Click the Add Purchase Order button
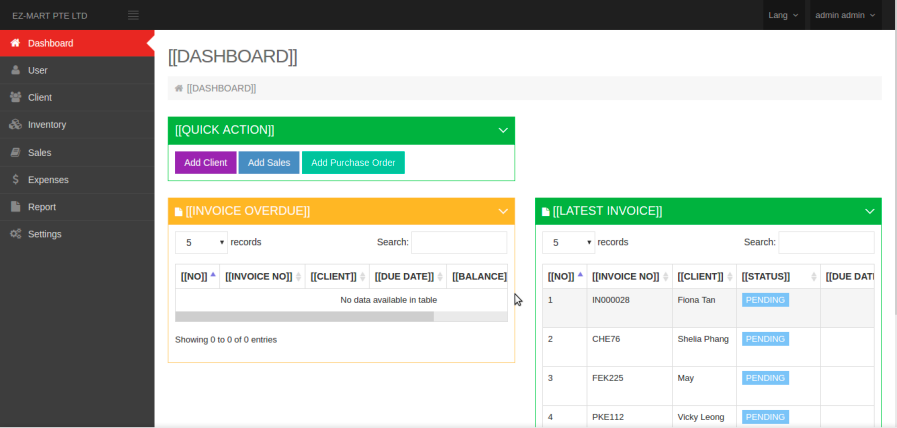This screenshot has height=428, width=897. tap(353, 163)
